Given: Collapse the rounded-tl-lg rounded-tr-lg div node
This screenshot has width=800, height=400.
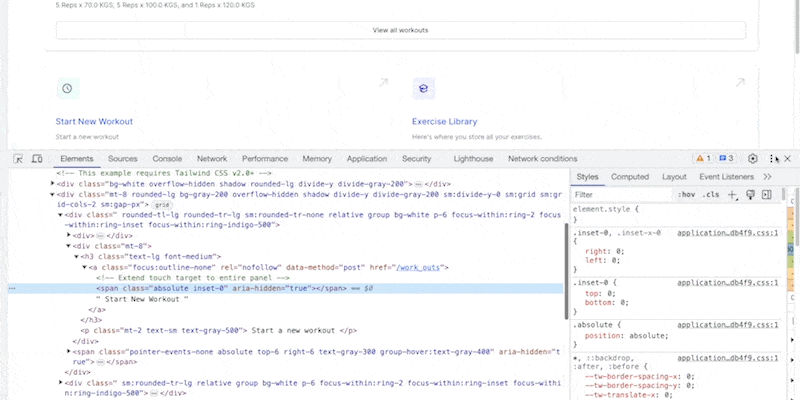Looking at the screenshot, I should point(60,215).
